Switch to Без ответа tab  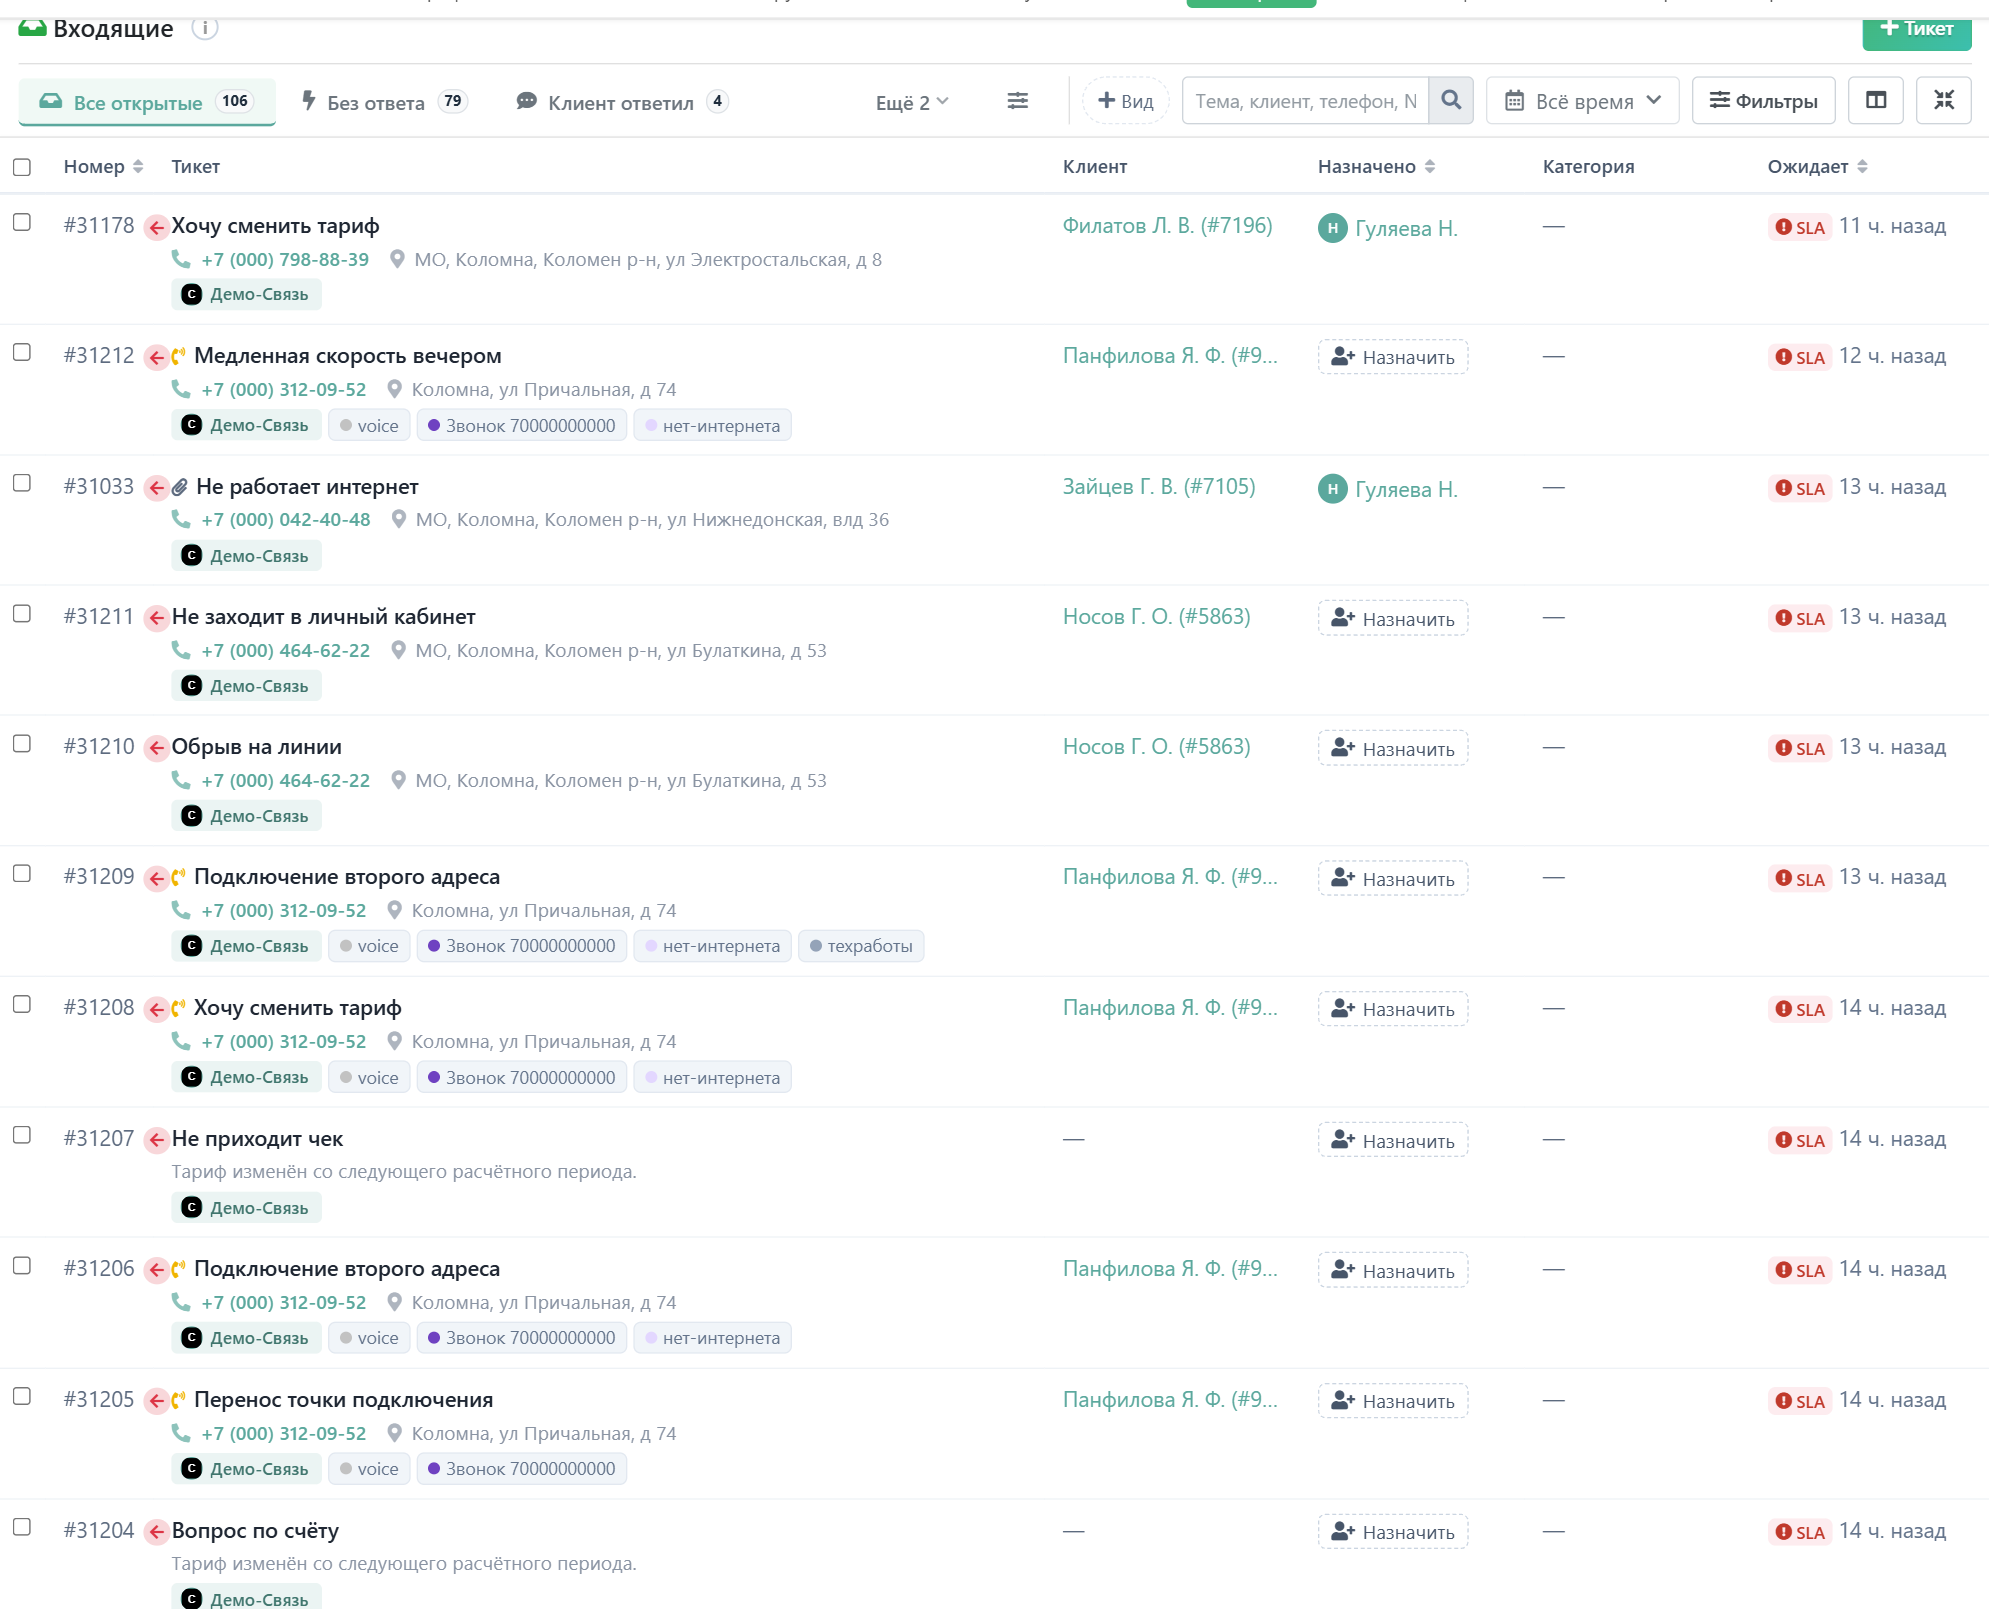pos(385,102)
